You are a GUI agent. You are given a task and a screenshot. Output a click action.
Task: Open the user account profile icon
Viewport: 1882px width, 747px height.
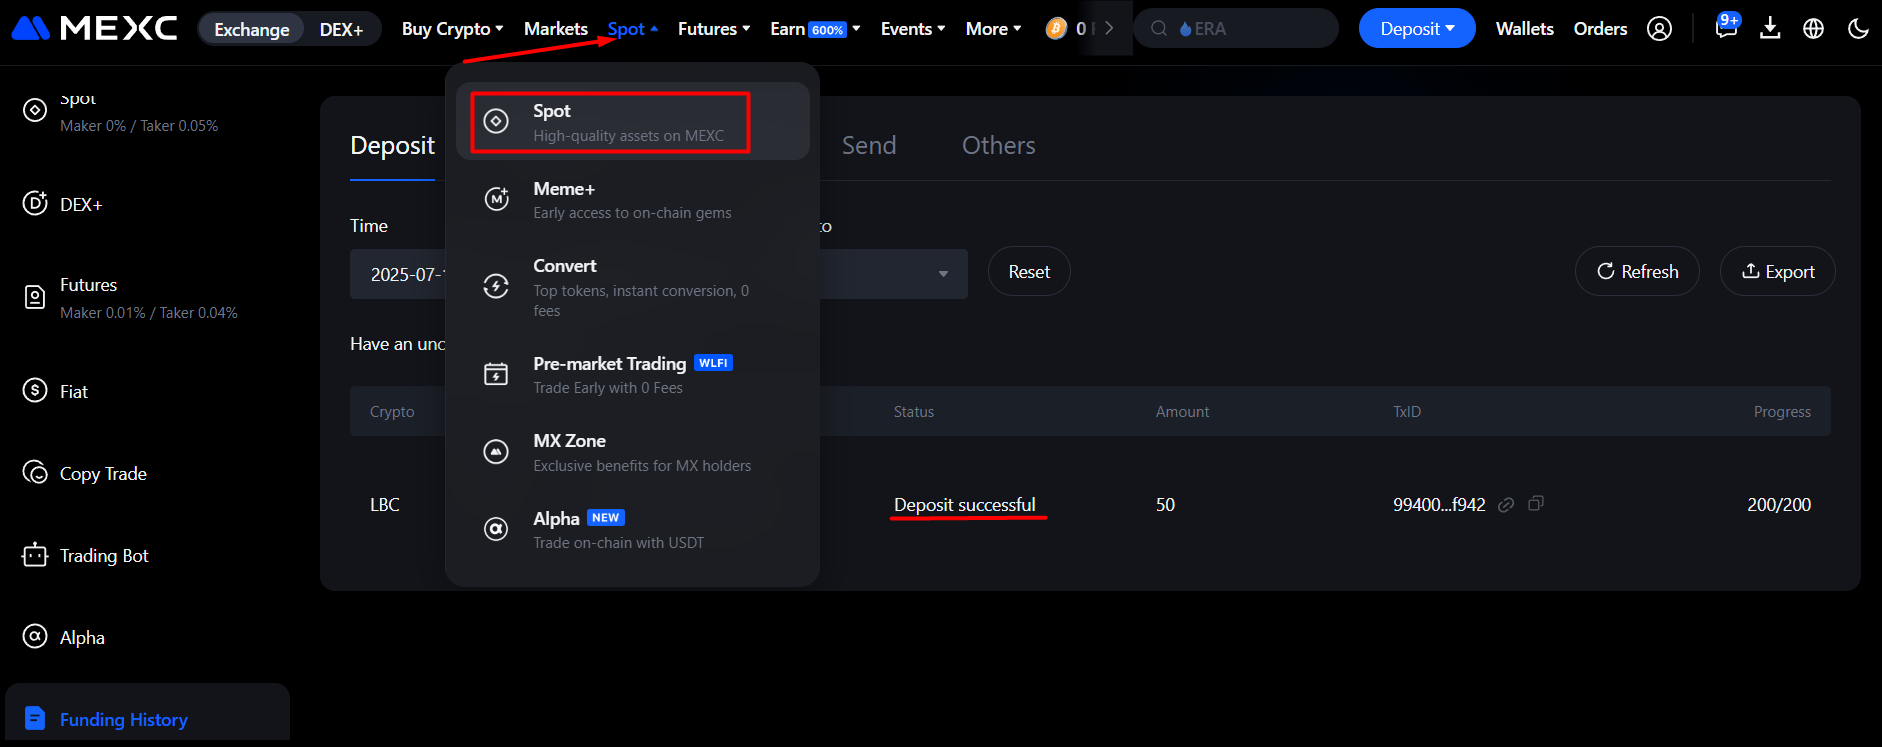click(1659, 29)
